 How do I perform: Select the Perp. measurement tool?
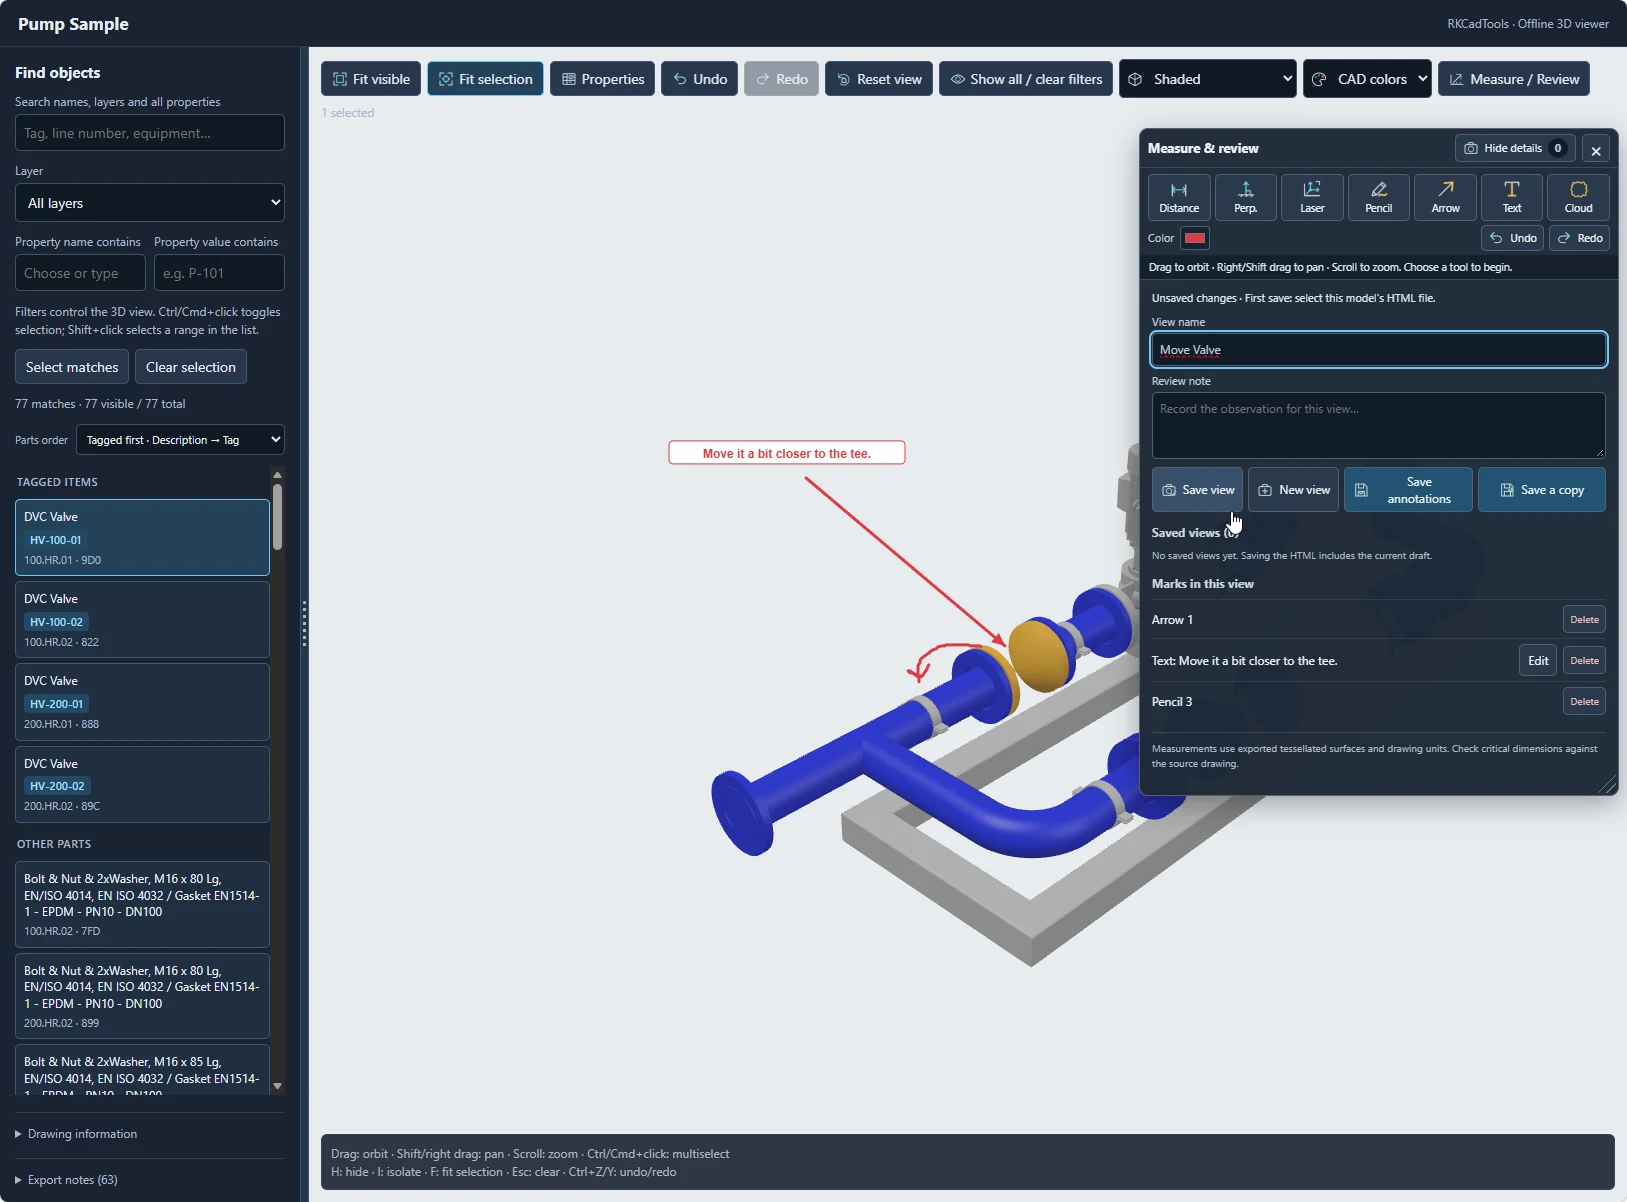click(x=1245, y=197)
